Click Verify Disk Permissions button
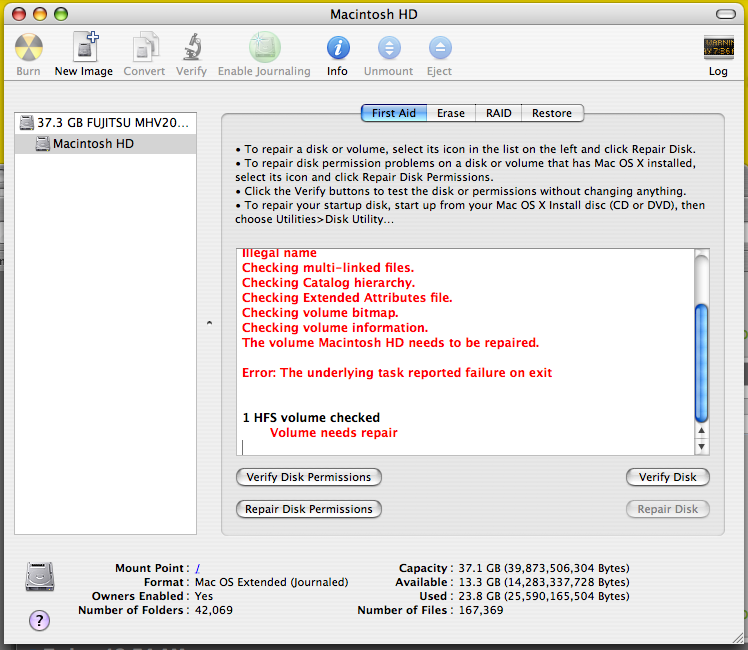 coord(309,477)
